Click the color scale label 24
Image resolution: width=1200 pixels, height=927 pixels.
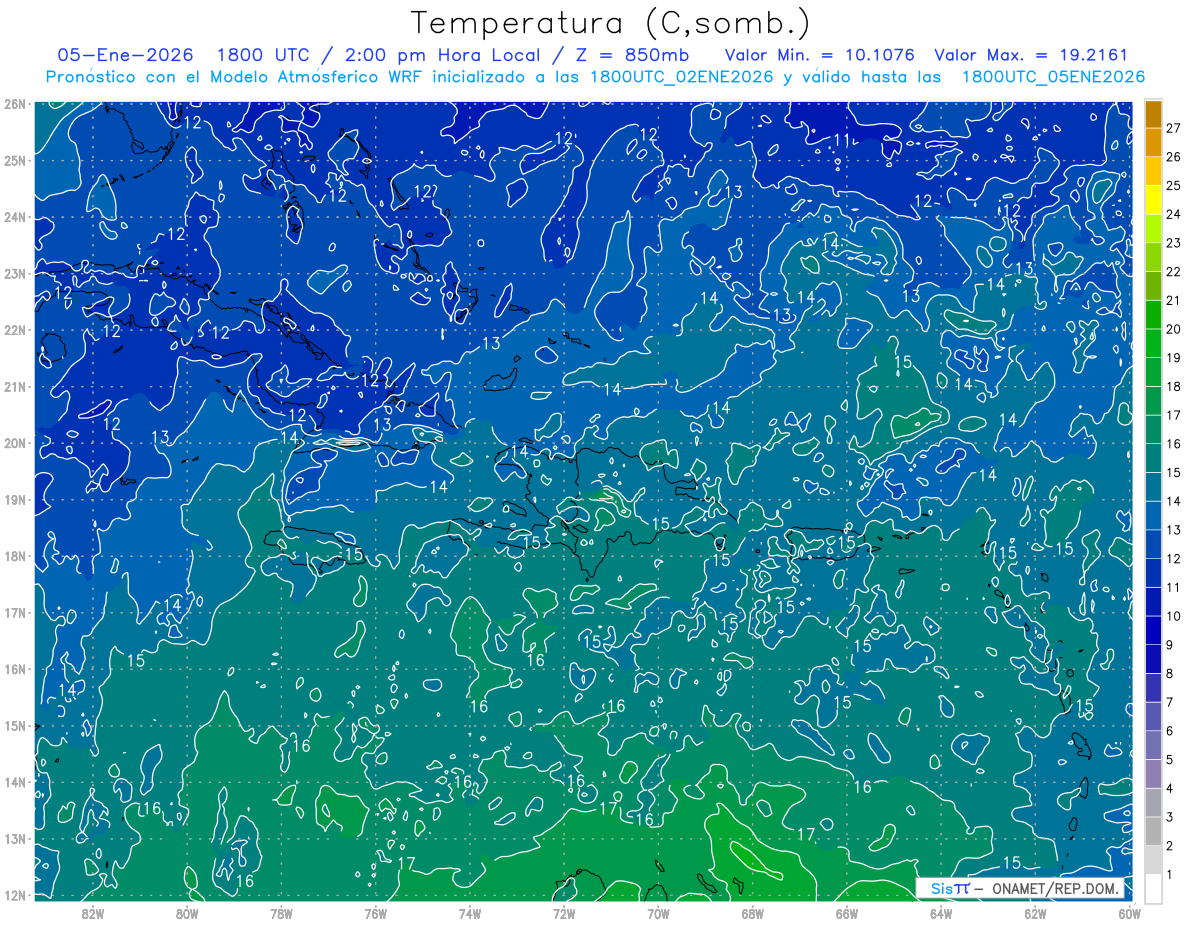click(x=1174, y=215)
